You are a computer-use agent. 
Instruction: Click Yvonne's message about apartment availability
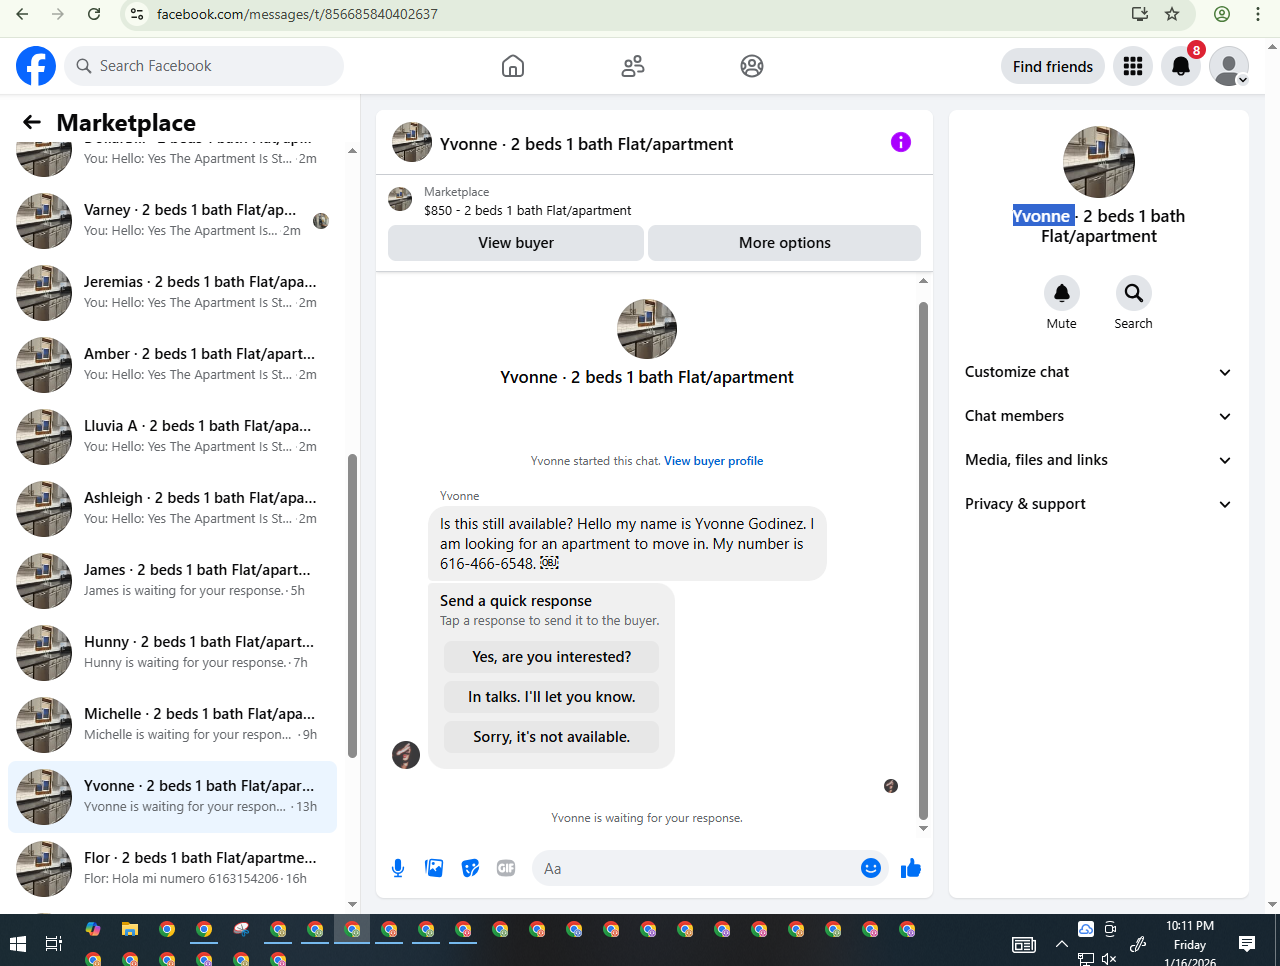pos(627,543)
